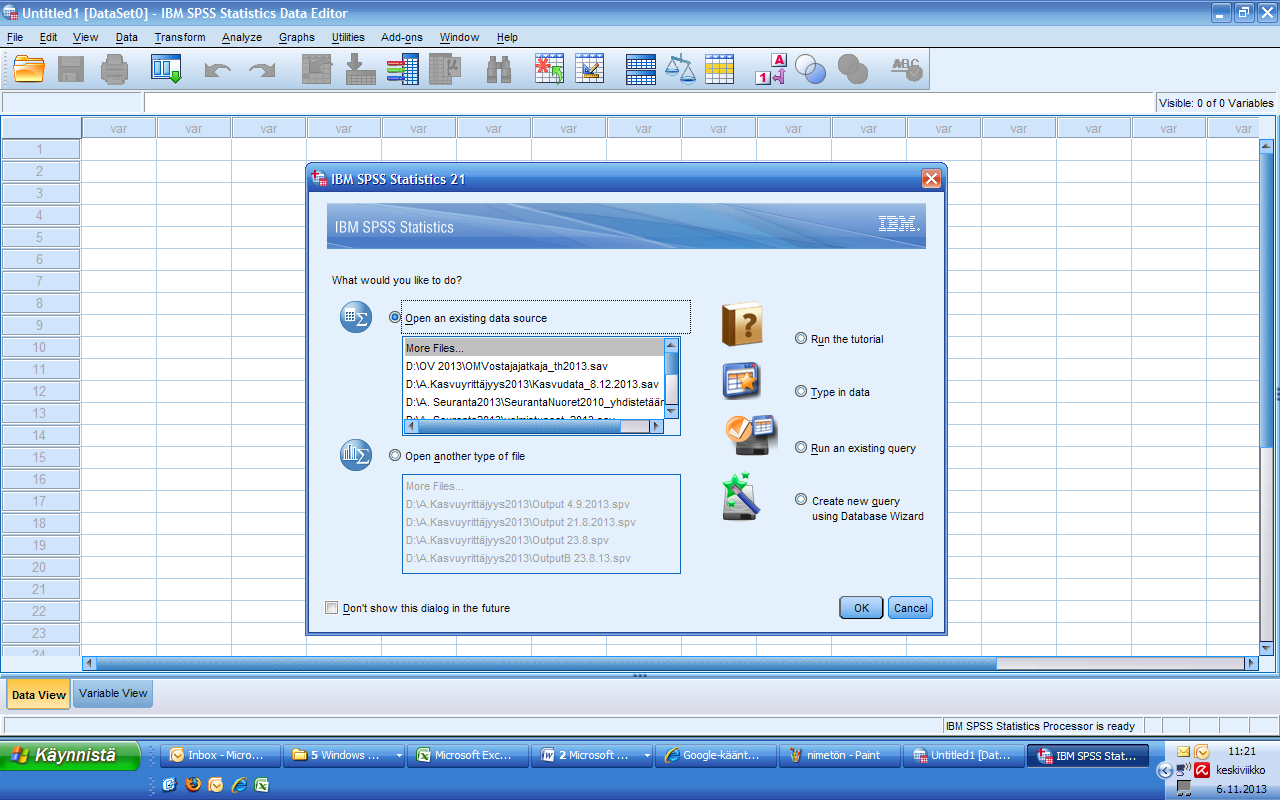Click the Insert variable icon
The height and width of the screenshot is (800, 1280).
click(589, 69)
